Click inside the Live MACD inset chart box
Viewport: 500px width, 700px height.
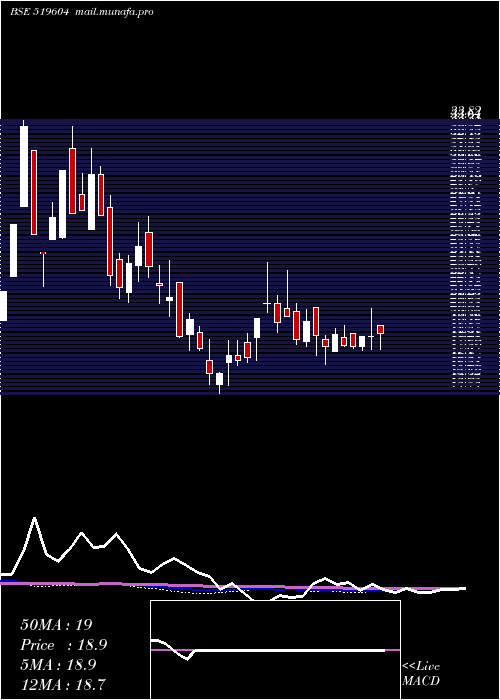[x=275, y=650]
